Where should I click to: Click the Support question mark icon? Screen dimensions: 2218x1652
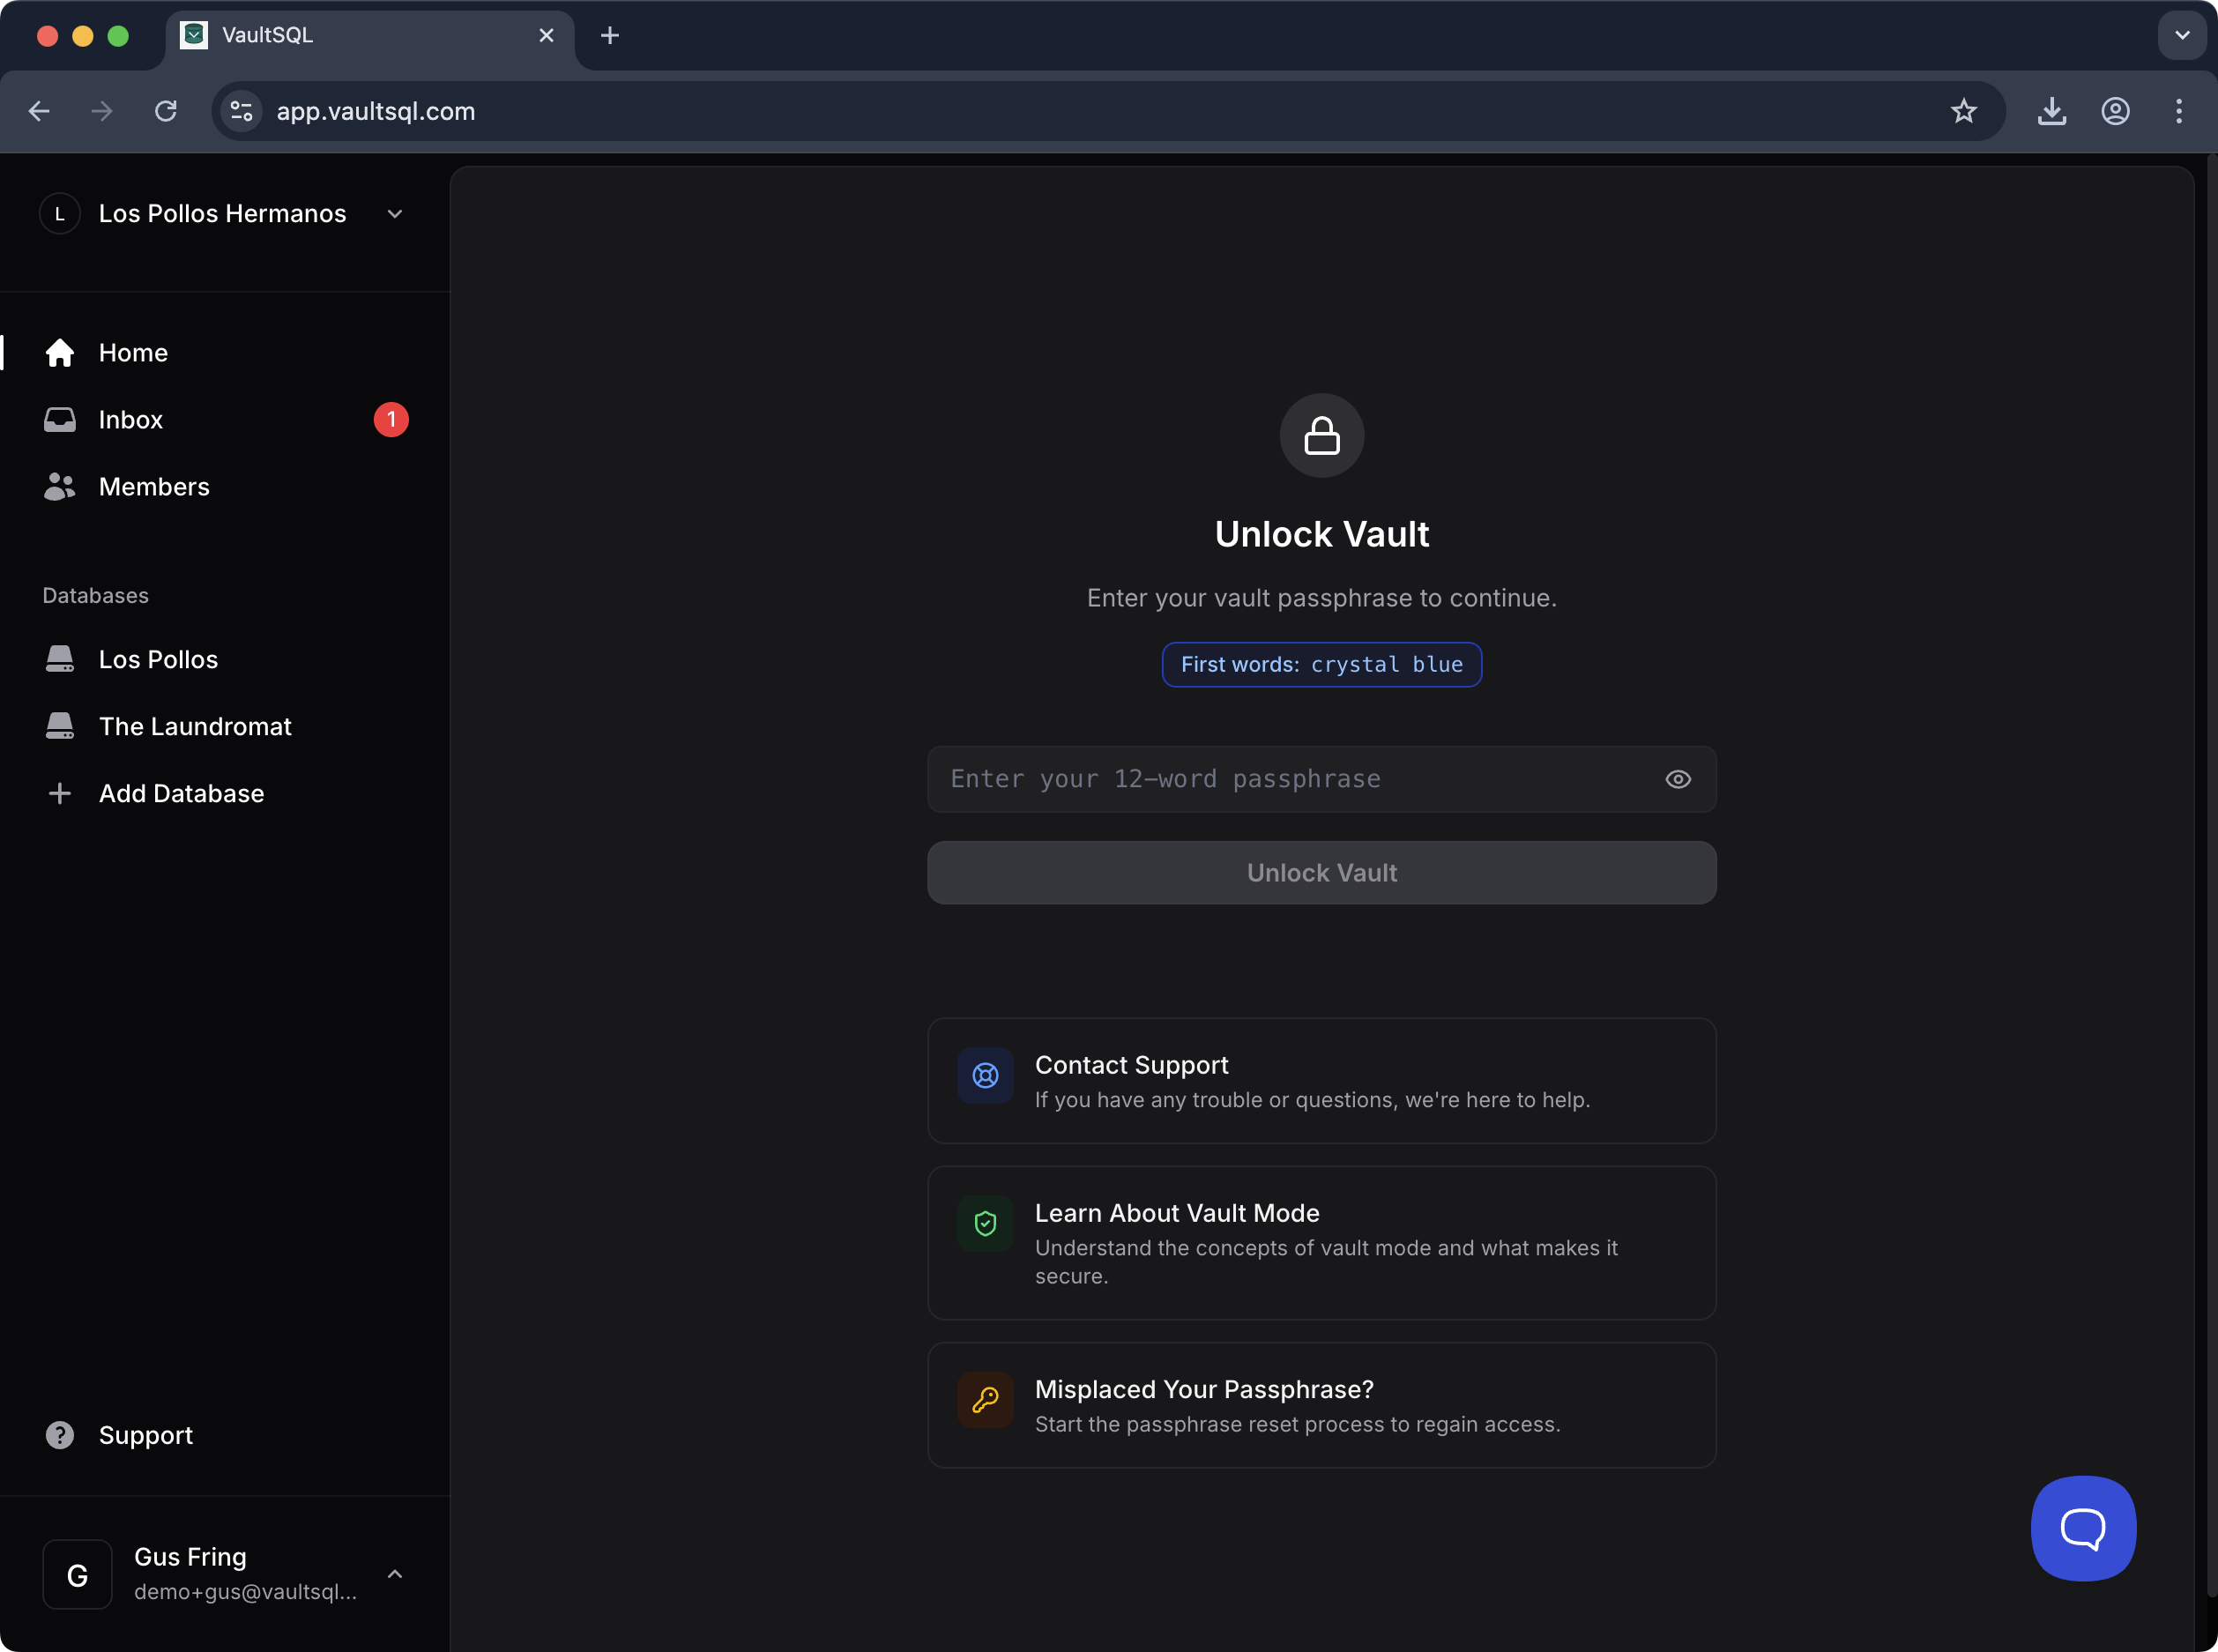tap(59, 1436)
